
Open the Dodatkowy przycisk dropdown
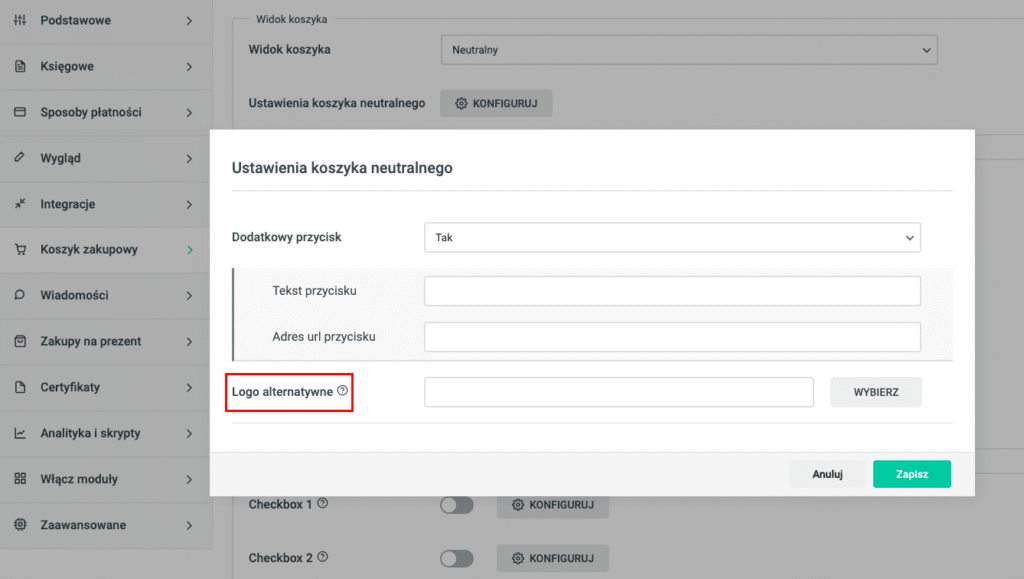pos(673,238)
